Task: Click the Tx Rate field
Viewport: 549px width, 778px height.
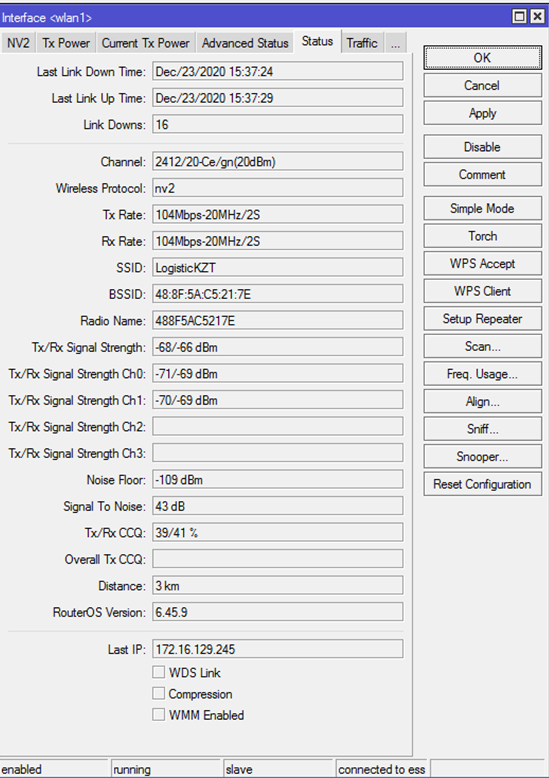Action: (277, 215)
